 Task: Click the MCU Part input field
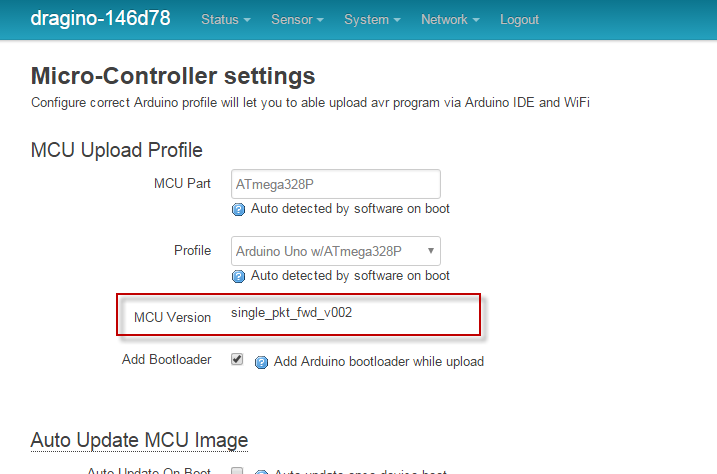tap(336, 184)
